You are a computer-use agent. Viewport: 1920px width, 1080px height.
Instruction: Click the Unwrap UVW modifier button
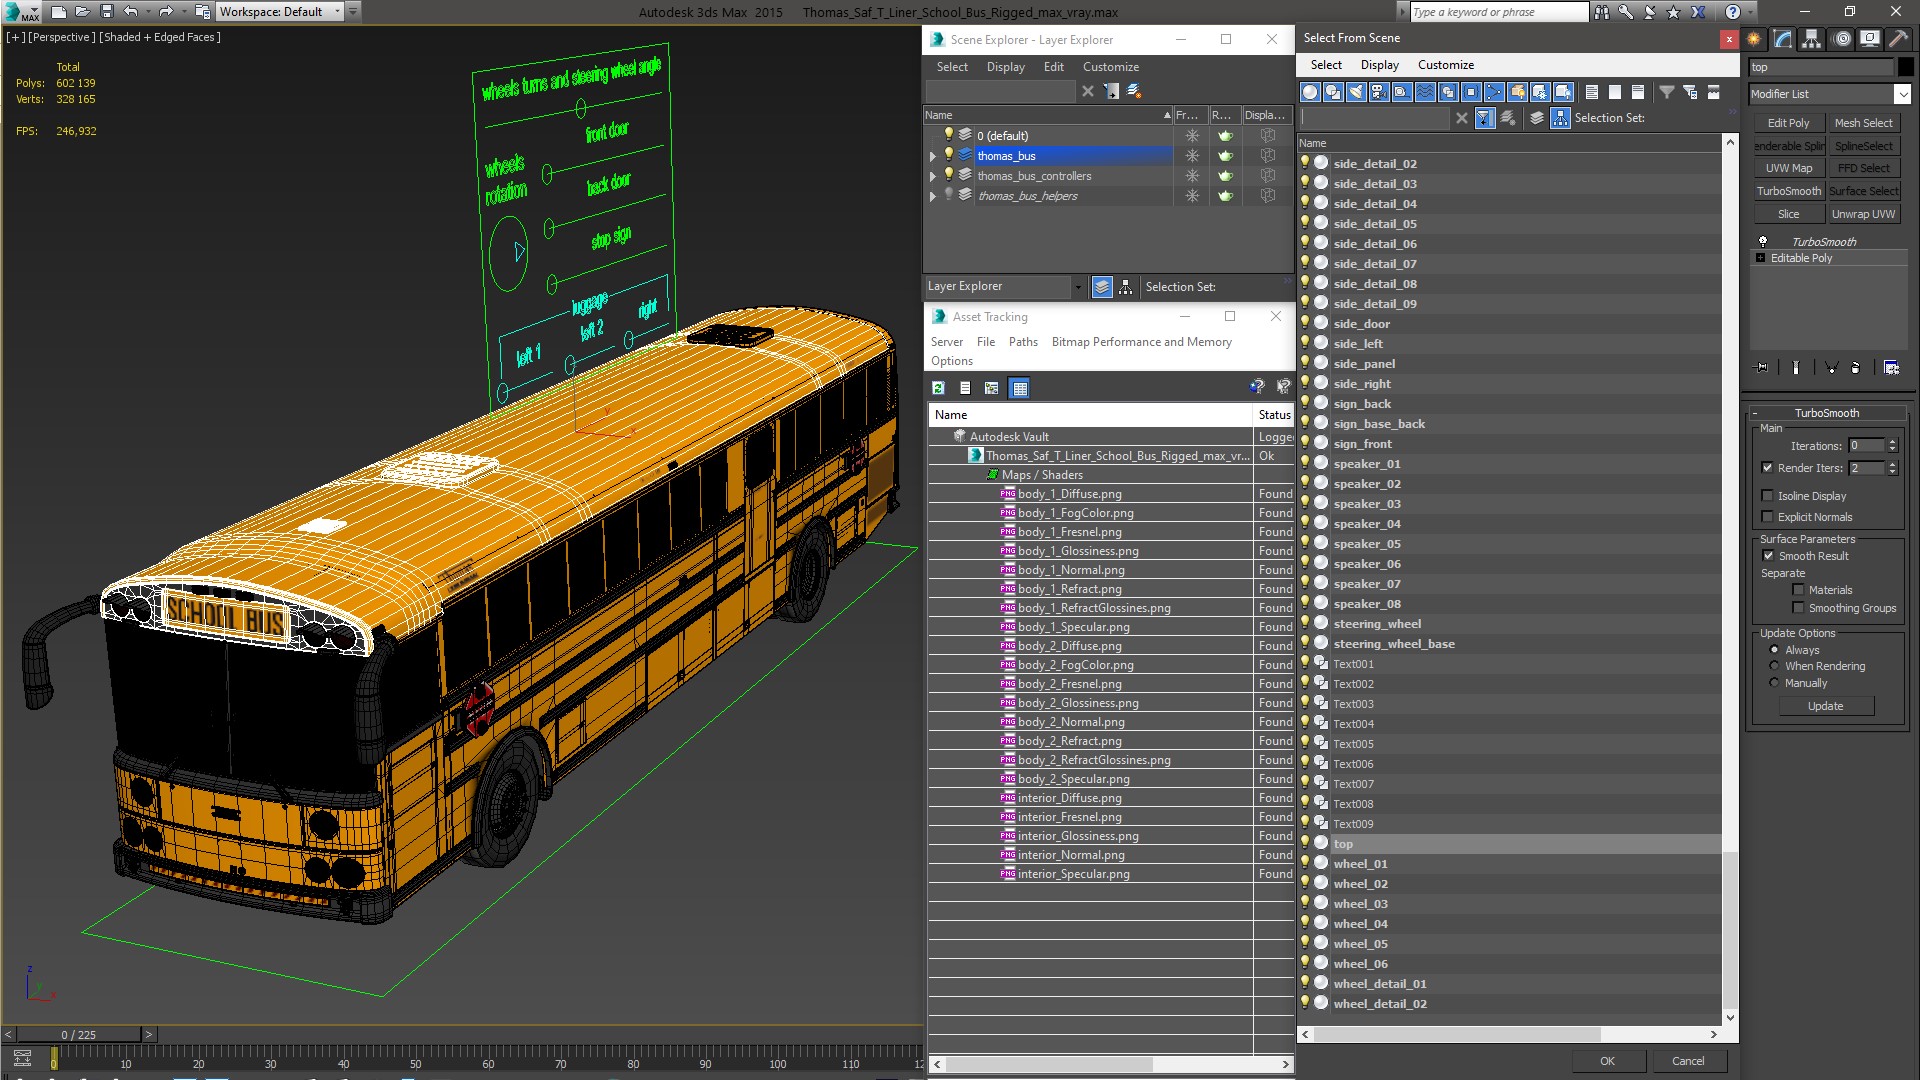tap(1863, 214)
